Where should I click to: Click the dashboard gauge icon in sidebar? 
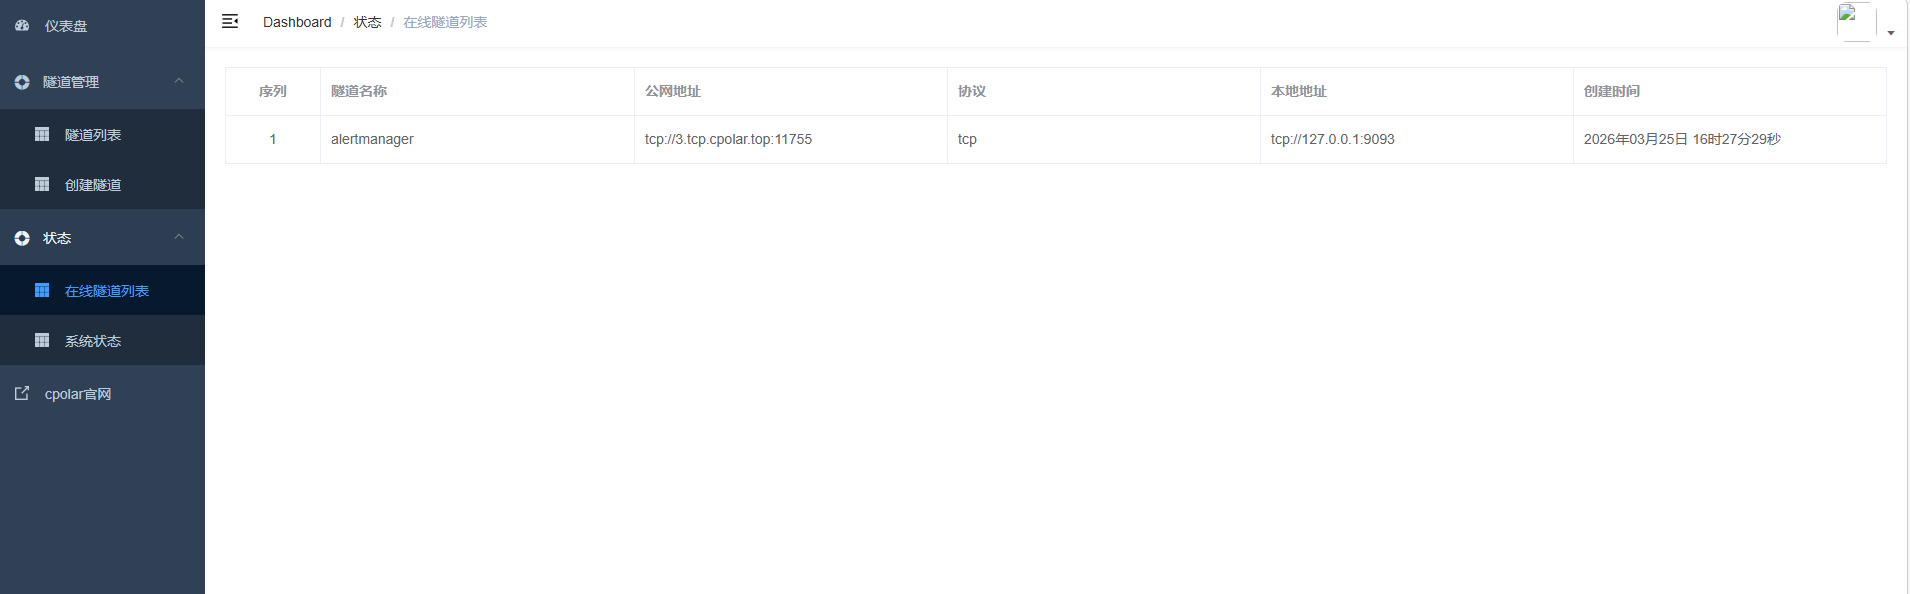click(x=22, y=26)
